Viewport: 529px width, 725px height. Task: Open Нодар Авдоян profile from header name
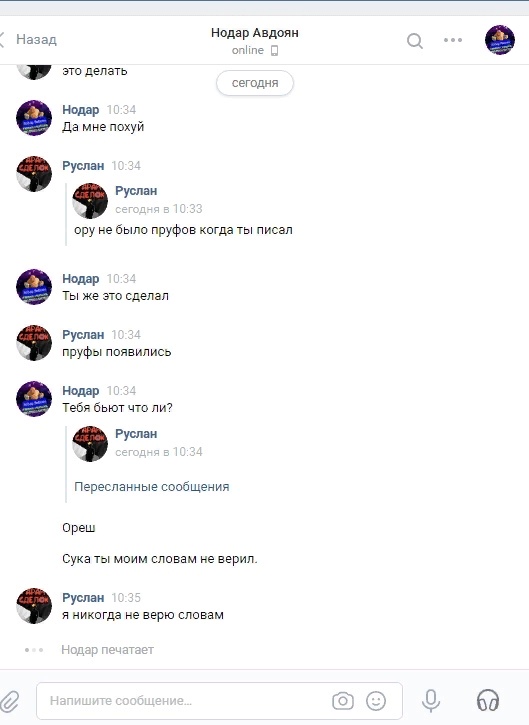click(255, 33)
